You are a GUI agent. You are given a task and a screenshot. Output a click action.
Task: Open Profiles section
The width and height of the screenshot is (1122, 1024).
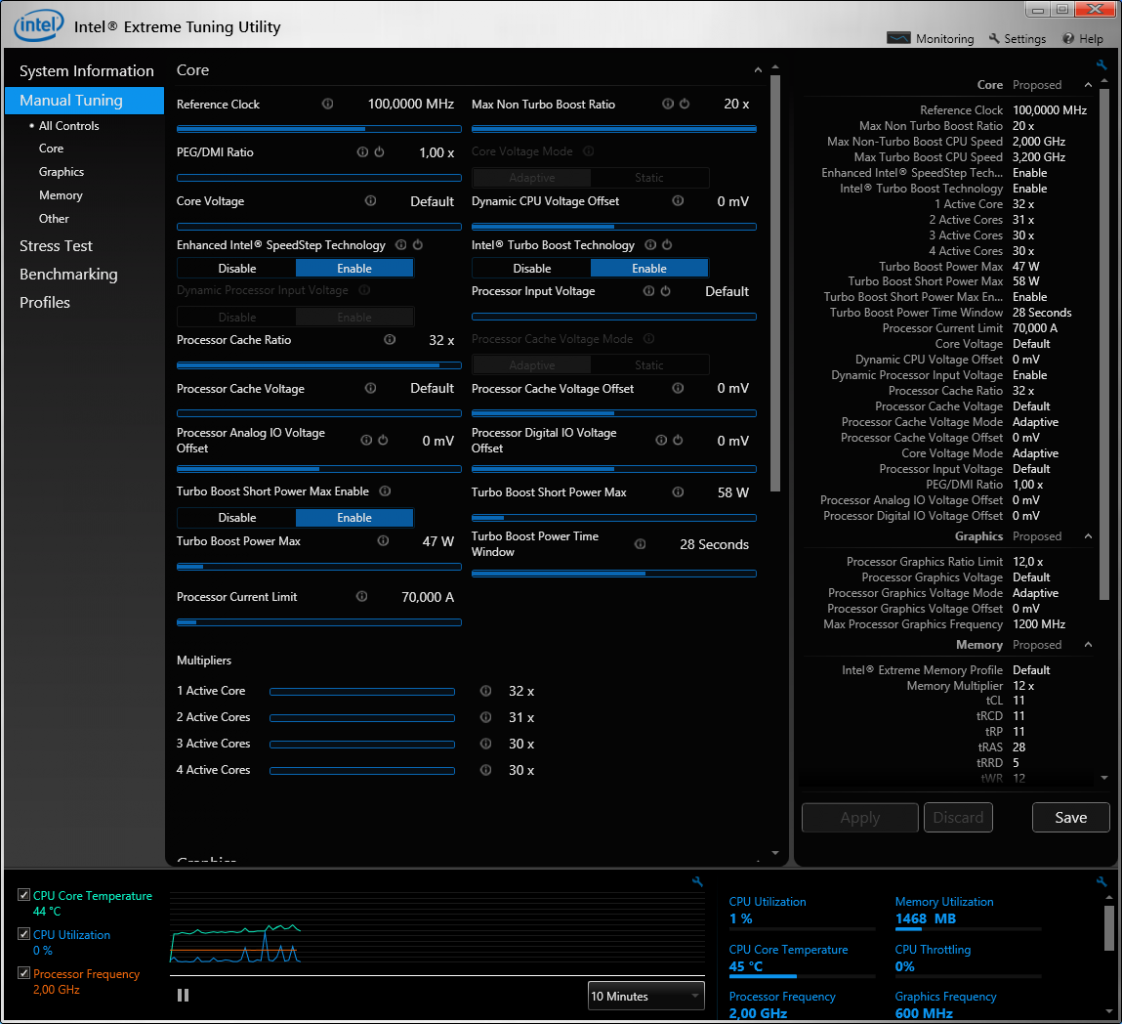click(44, 303)
